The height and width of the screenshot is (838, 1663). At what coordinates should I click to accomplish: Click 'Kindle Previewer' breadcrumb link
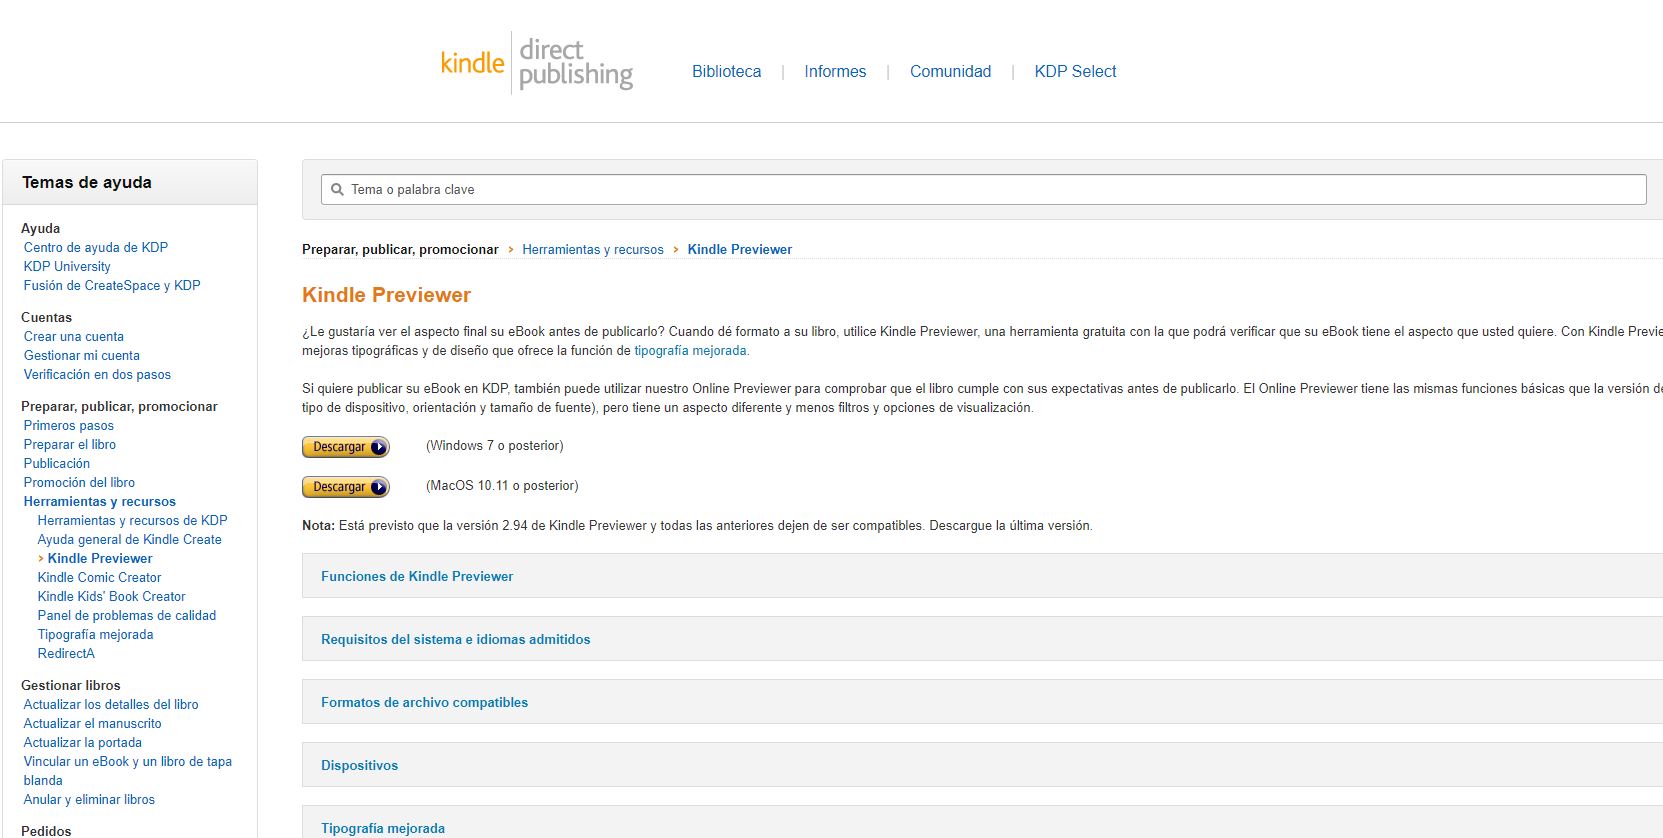pyautogui.click(x=739, y=249)
